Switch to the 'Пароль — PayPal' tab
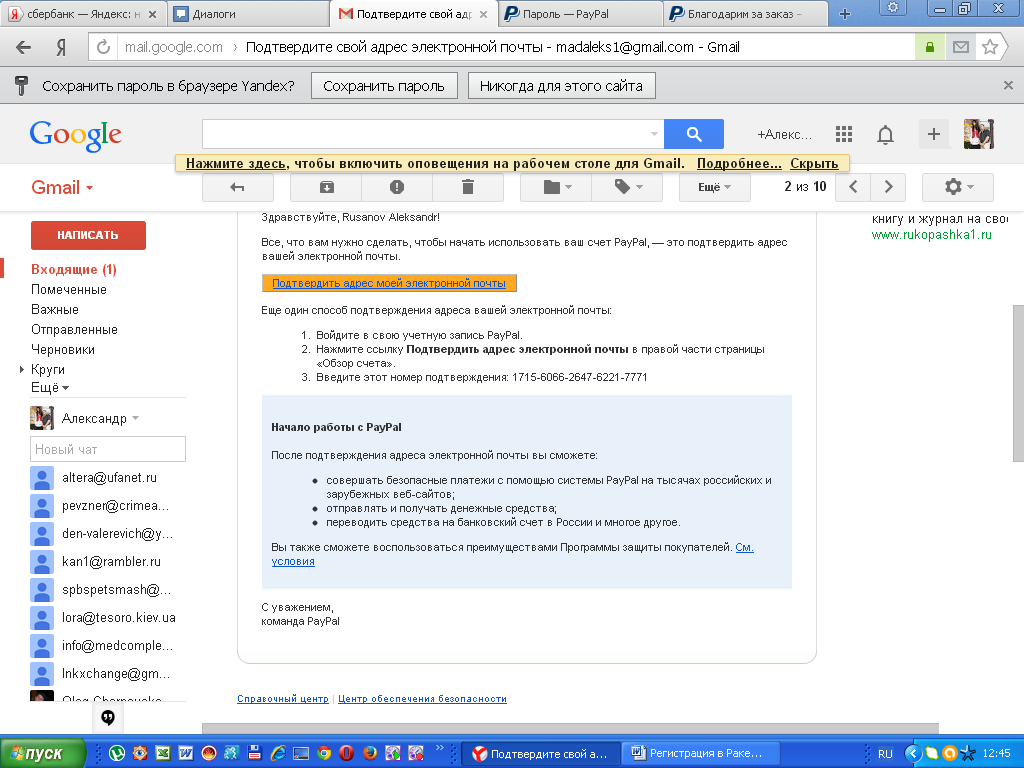This screenshot has width=1024, height=768. [x=581, y=14]
